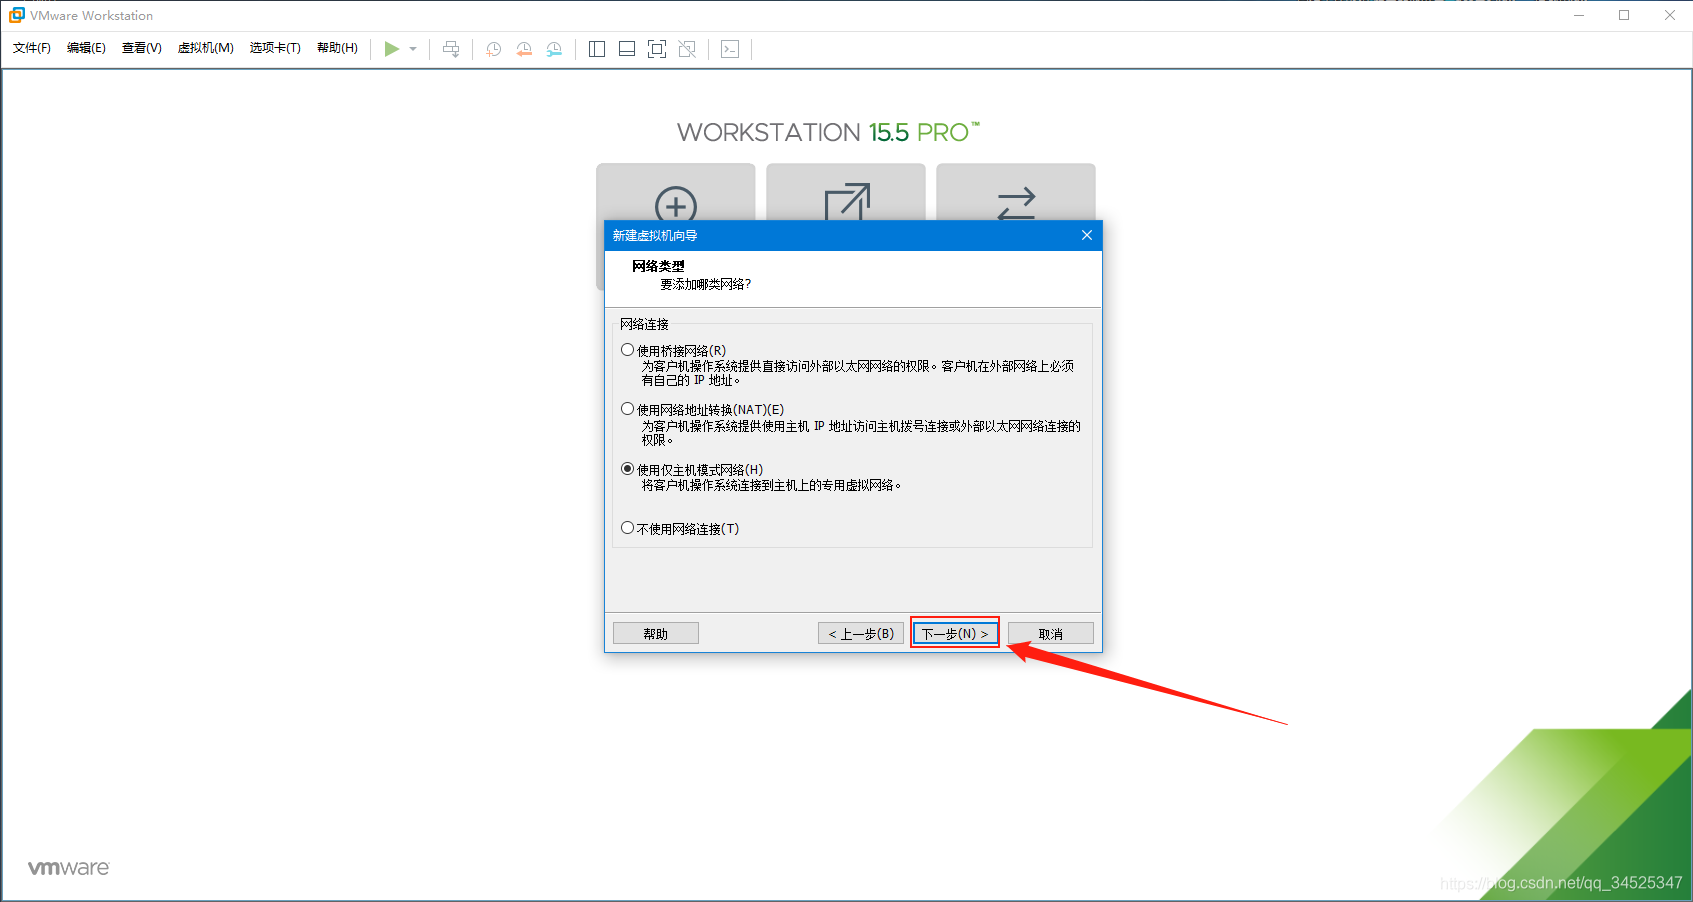Click the VMware Workstation title bar logo
1693x902 pixels.
(17, 15)
